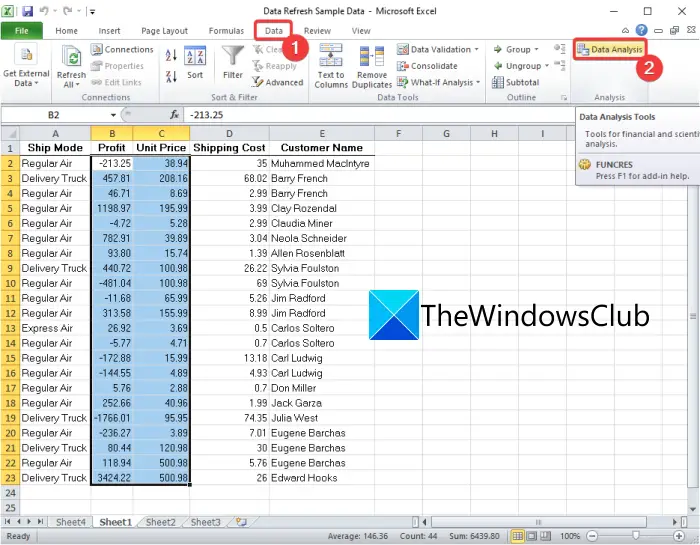Toggle the Filter funnel

tap(233, 63)
